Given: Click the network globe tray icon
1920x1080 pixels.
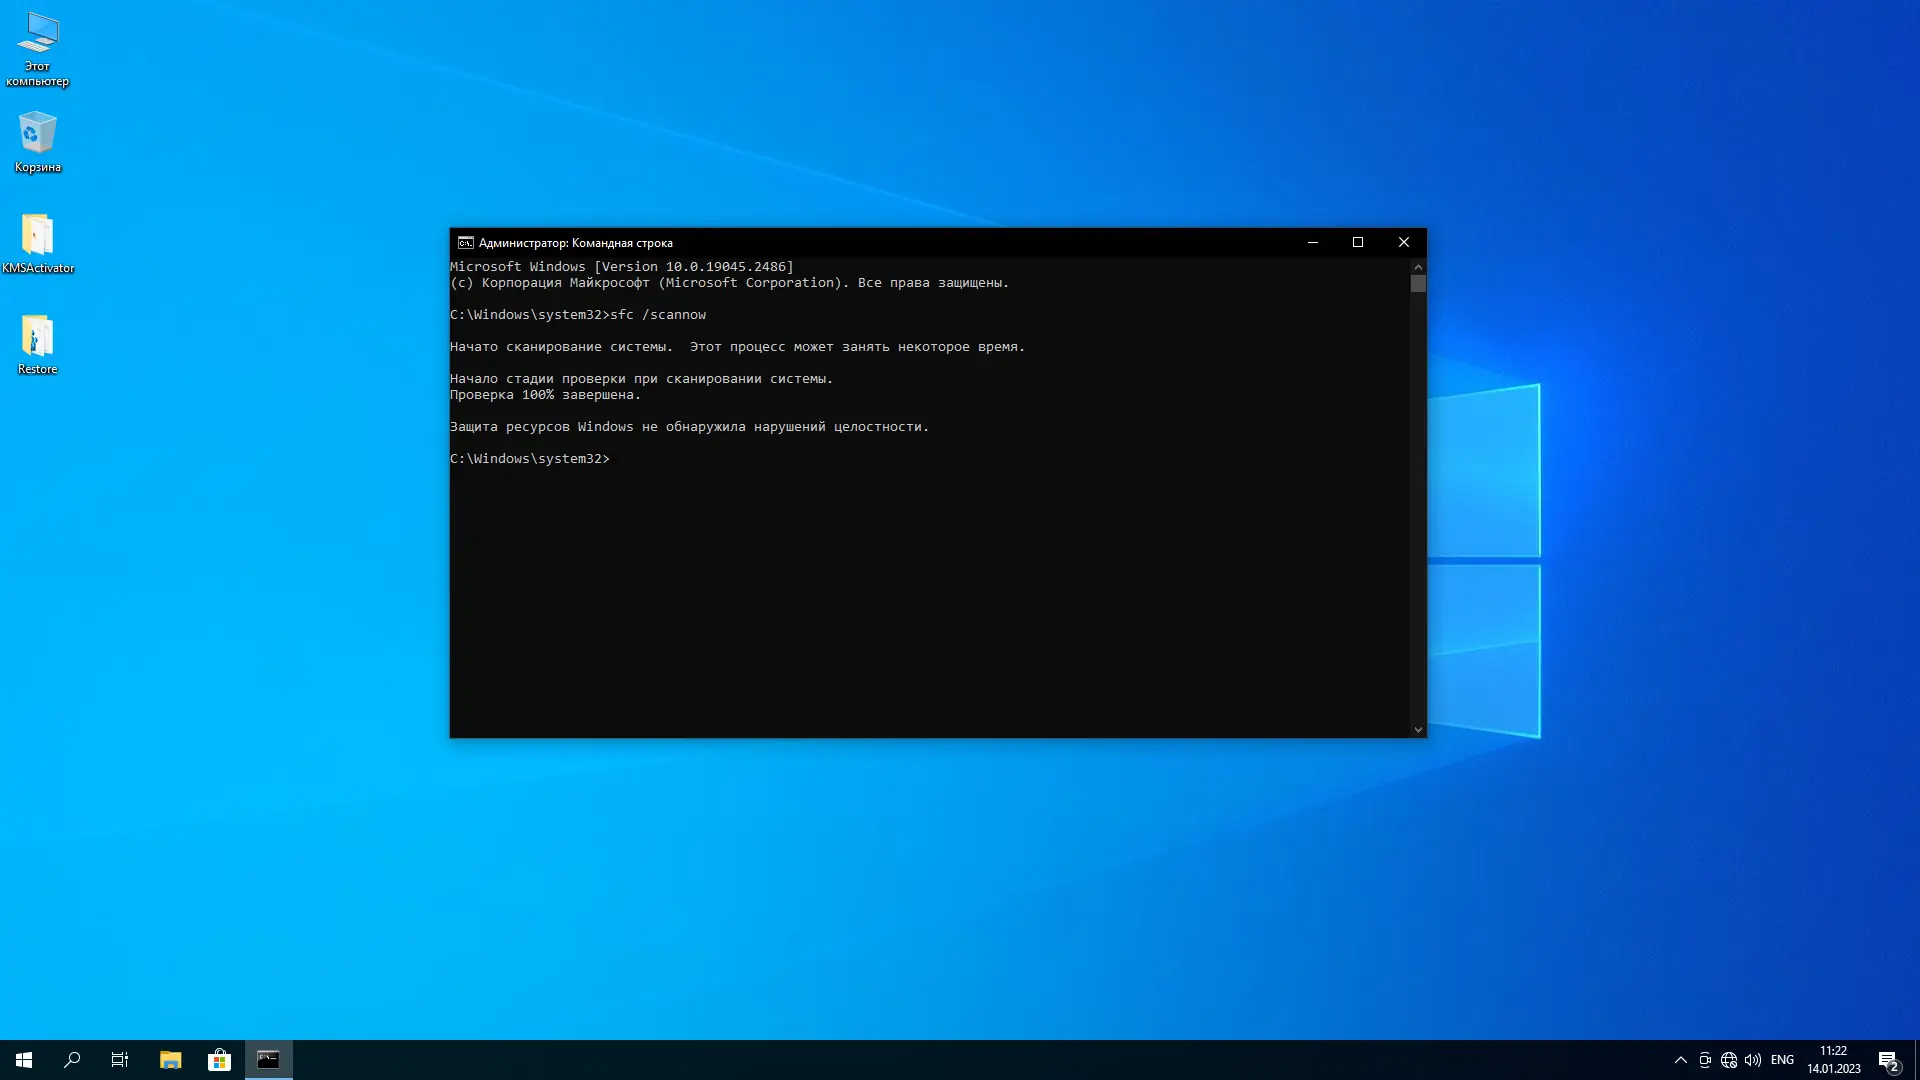Looking at the screenshot, I should coord(1729,1059).
